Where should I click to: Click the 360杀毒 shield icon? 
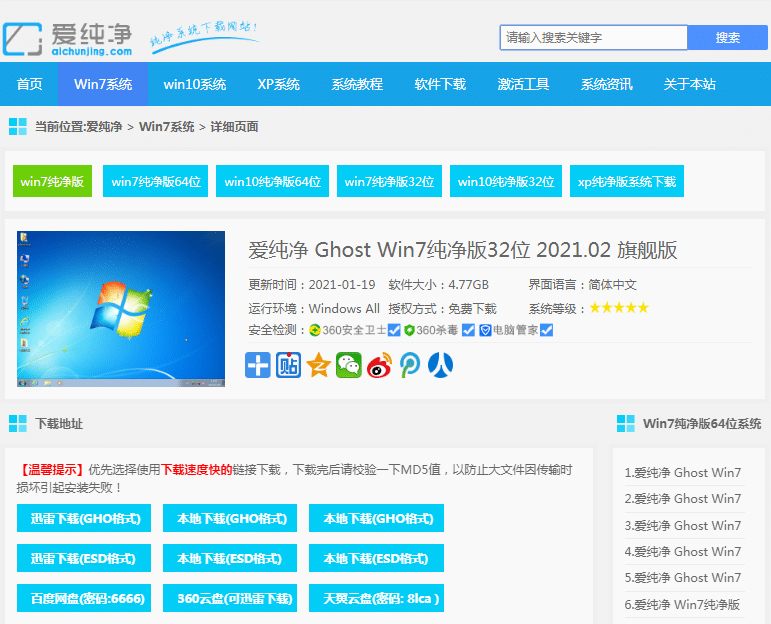pos(409,330)
